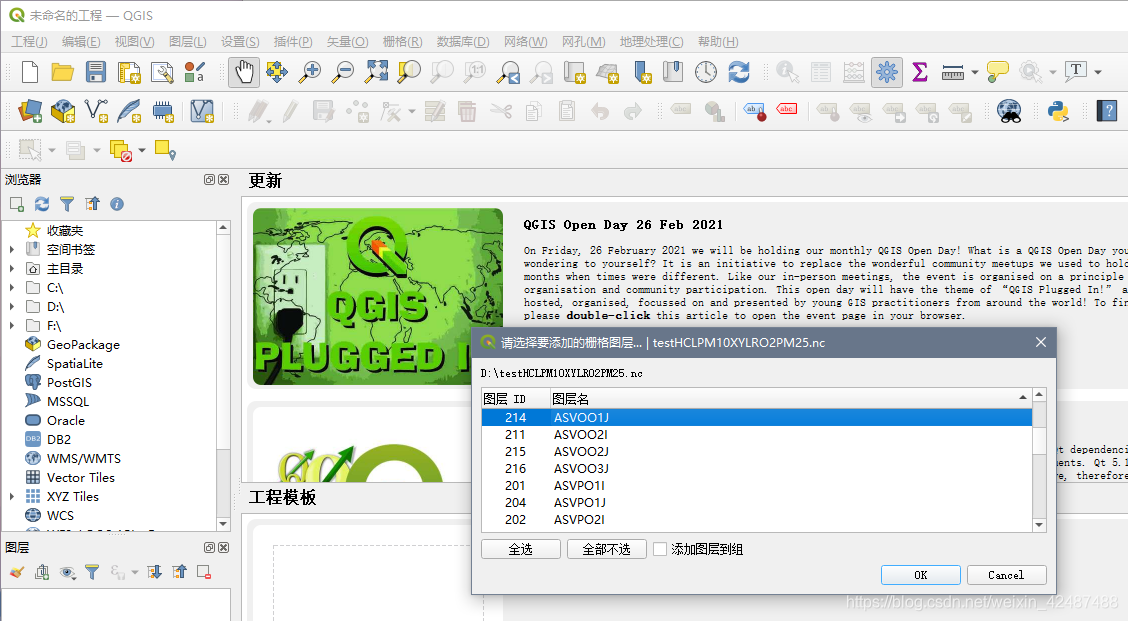Expand the D:\ drive node
Viewport: 1128px width, 621px height.
[12, 307]
